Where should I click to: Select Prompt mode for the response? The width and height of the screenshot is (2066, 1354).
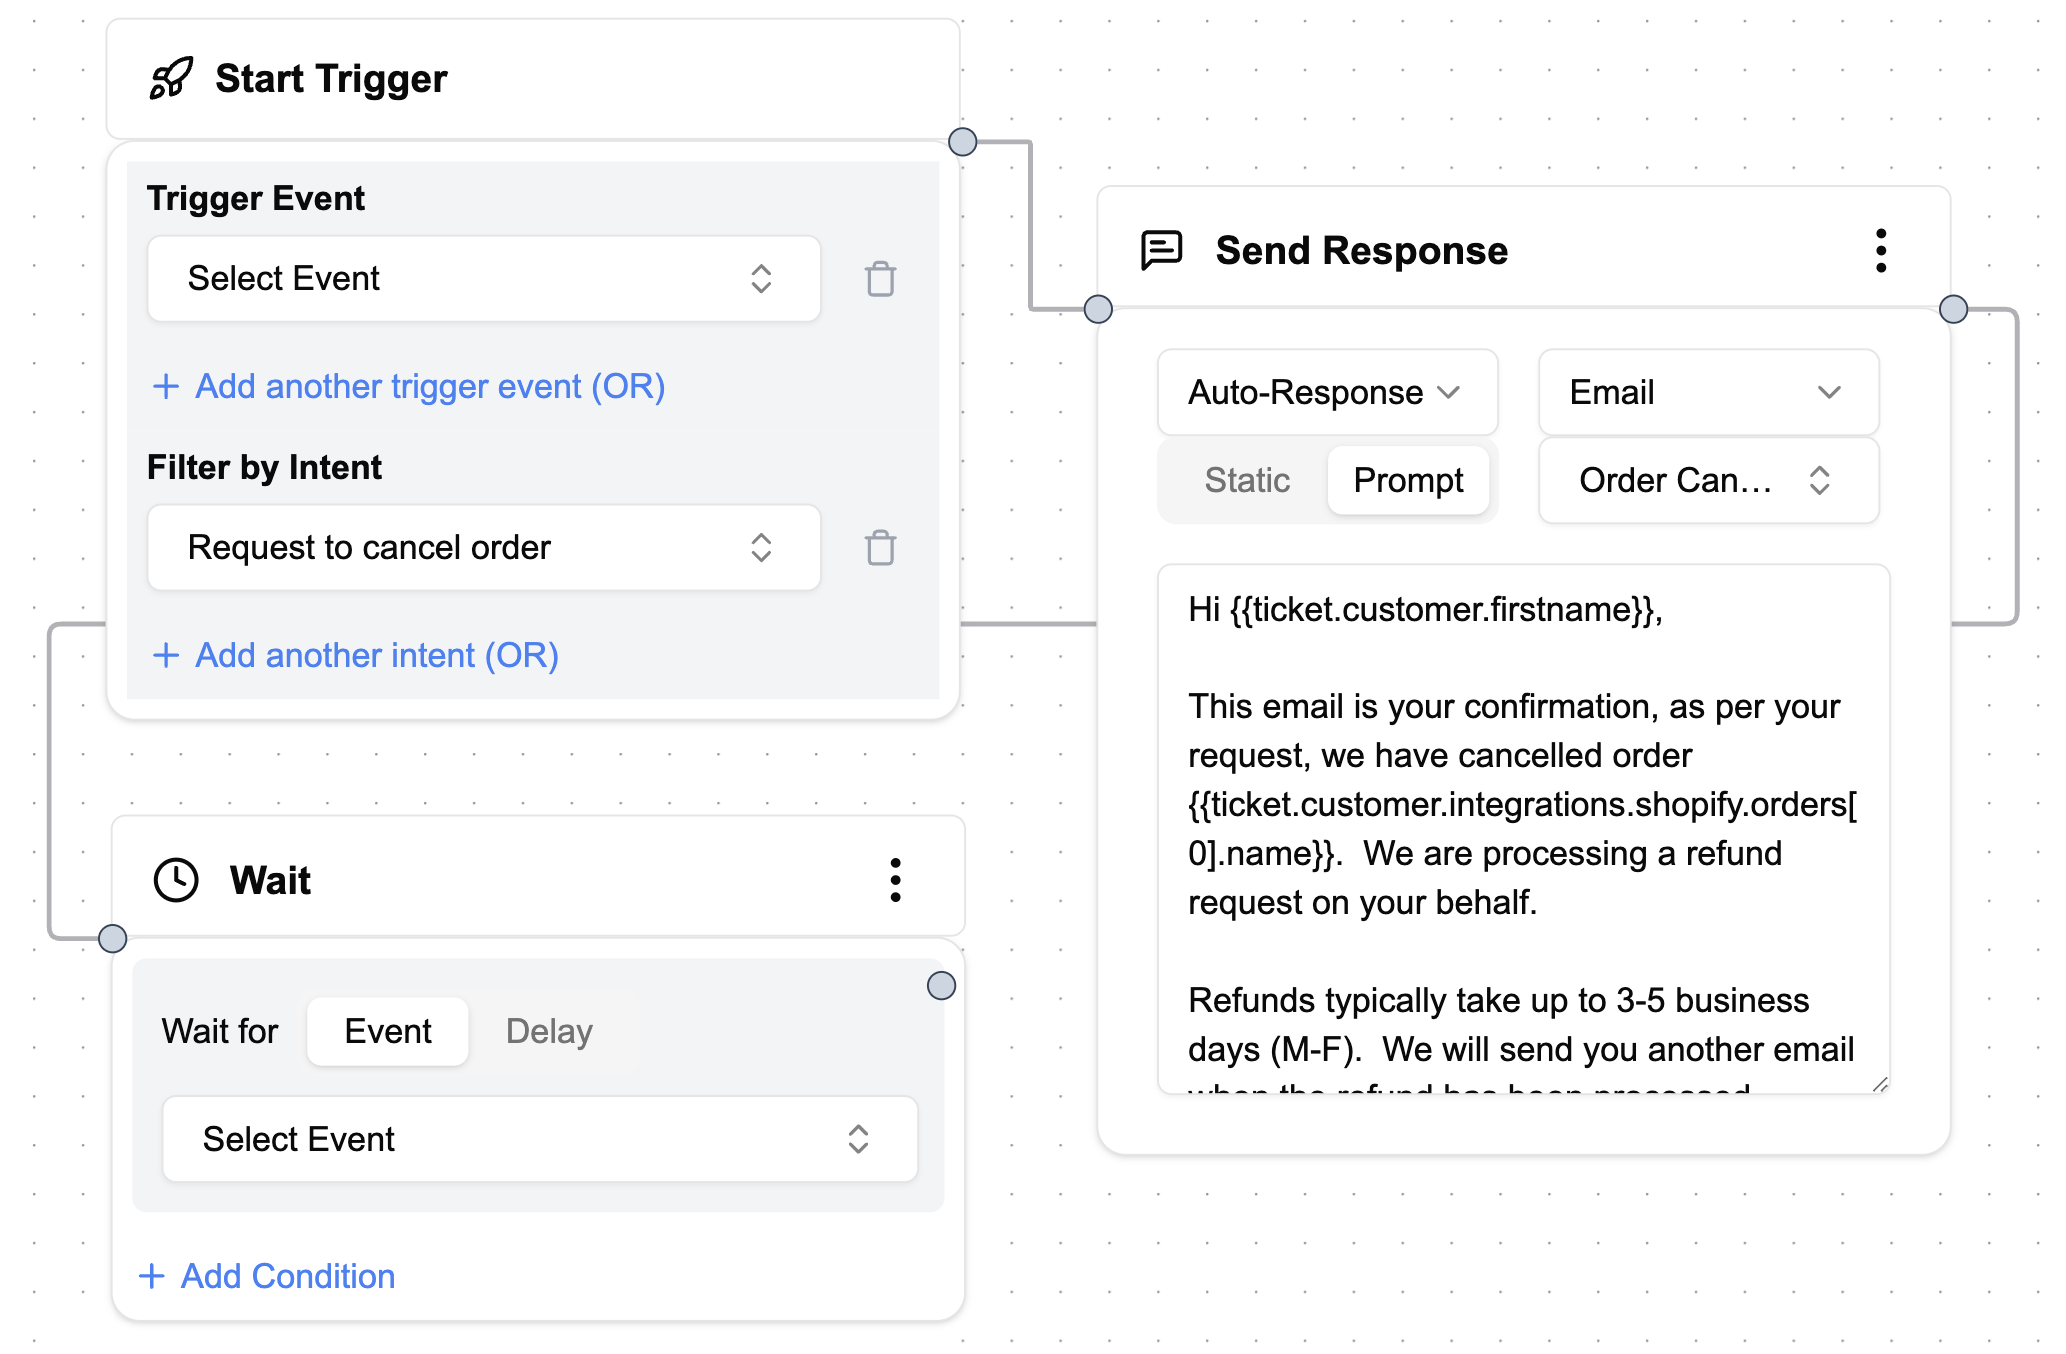(1408, 480)
